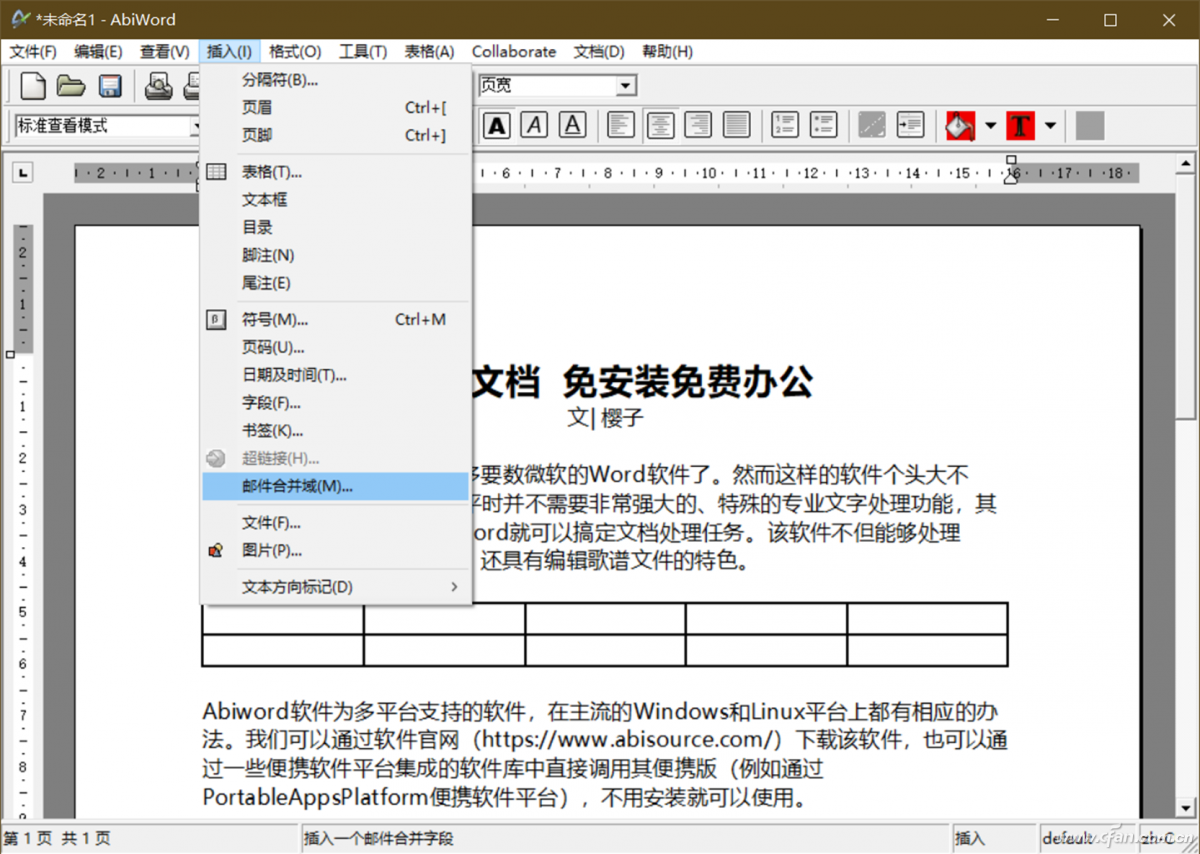Save the current document
The height and width of the screenshot is (854, 1200).
tap(110, 86)
